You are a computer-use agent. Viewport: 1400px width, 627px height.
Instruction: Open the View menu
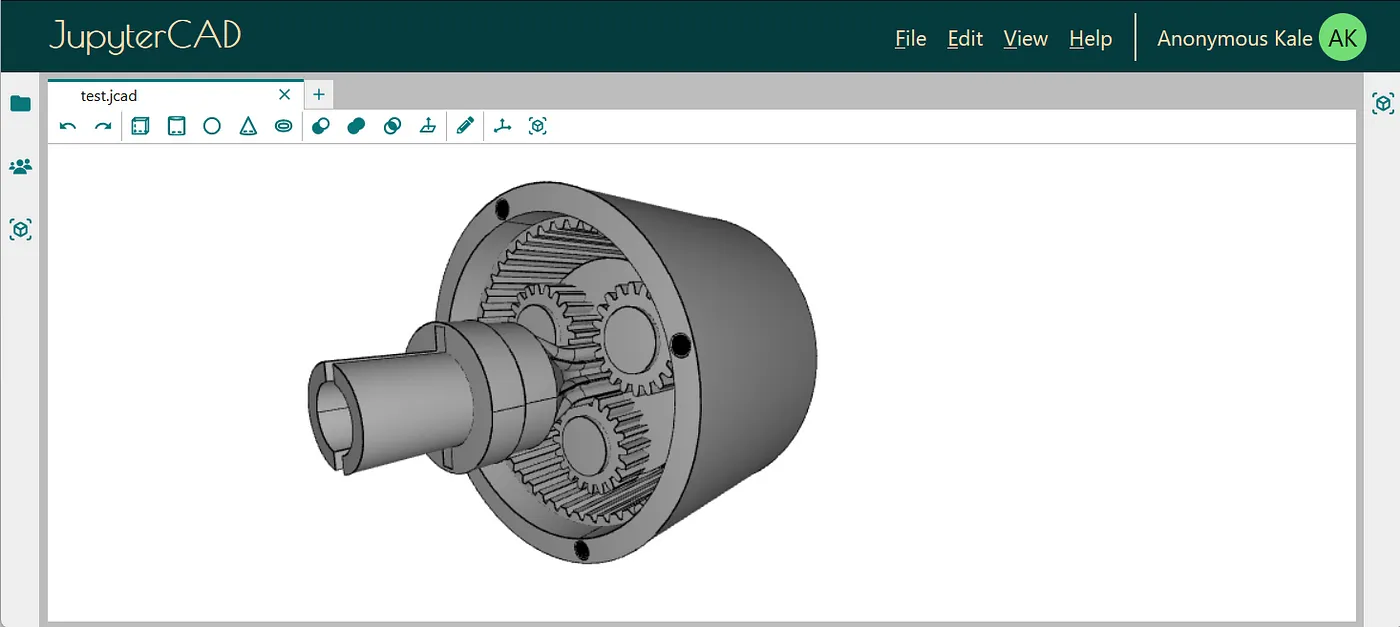(1025, 39)
